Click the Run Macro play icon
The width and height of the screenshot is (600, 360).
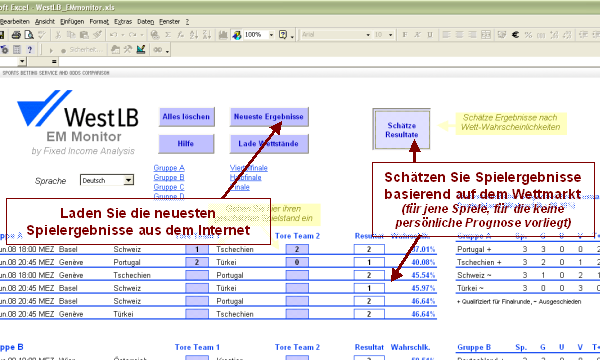(x=51, y=50)
